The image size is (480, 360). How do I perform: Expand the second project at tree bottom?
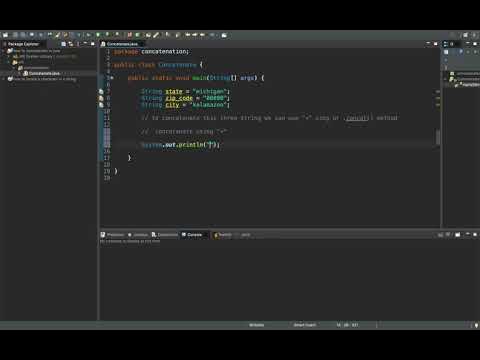[x=4, y=79]
